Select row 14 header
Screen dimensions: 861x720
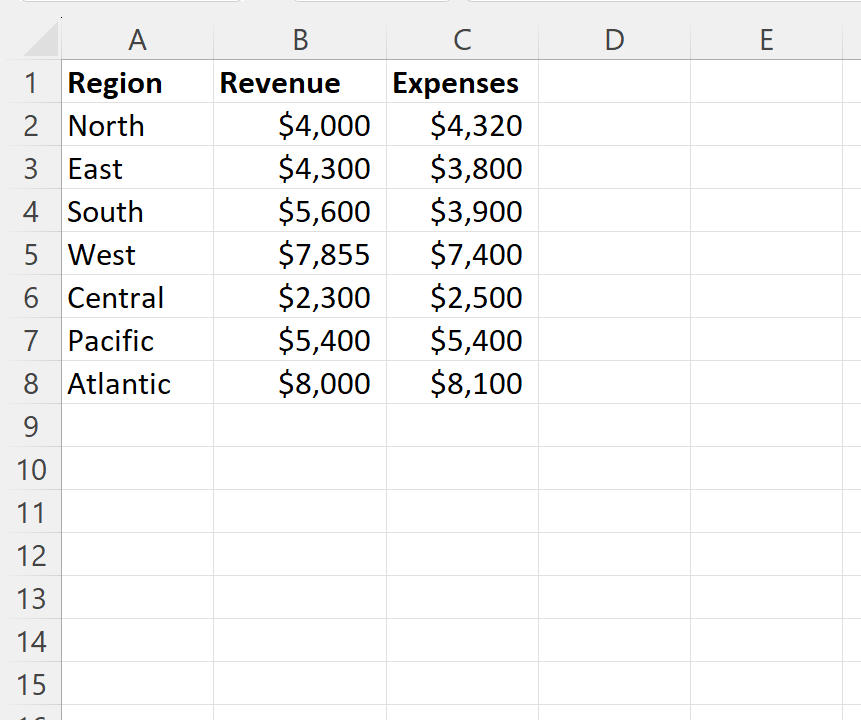(x=31, y=640)
